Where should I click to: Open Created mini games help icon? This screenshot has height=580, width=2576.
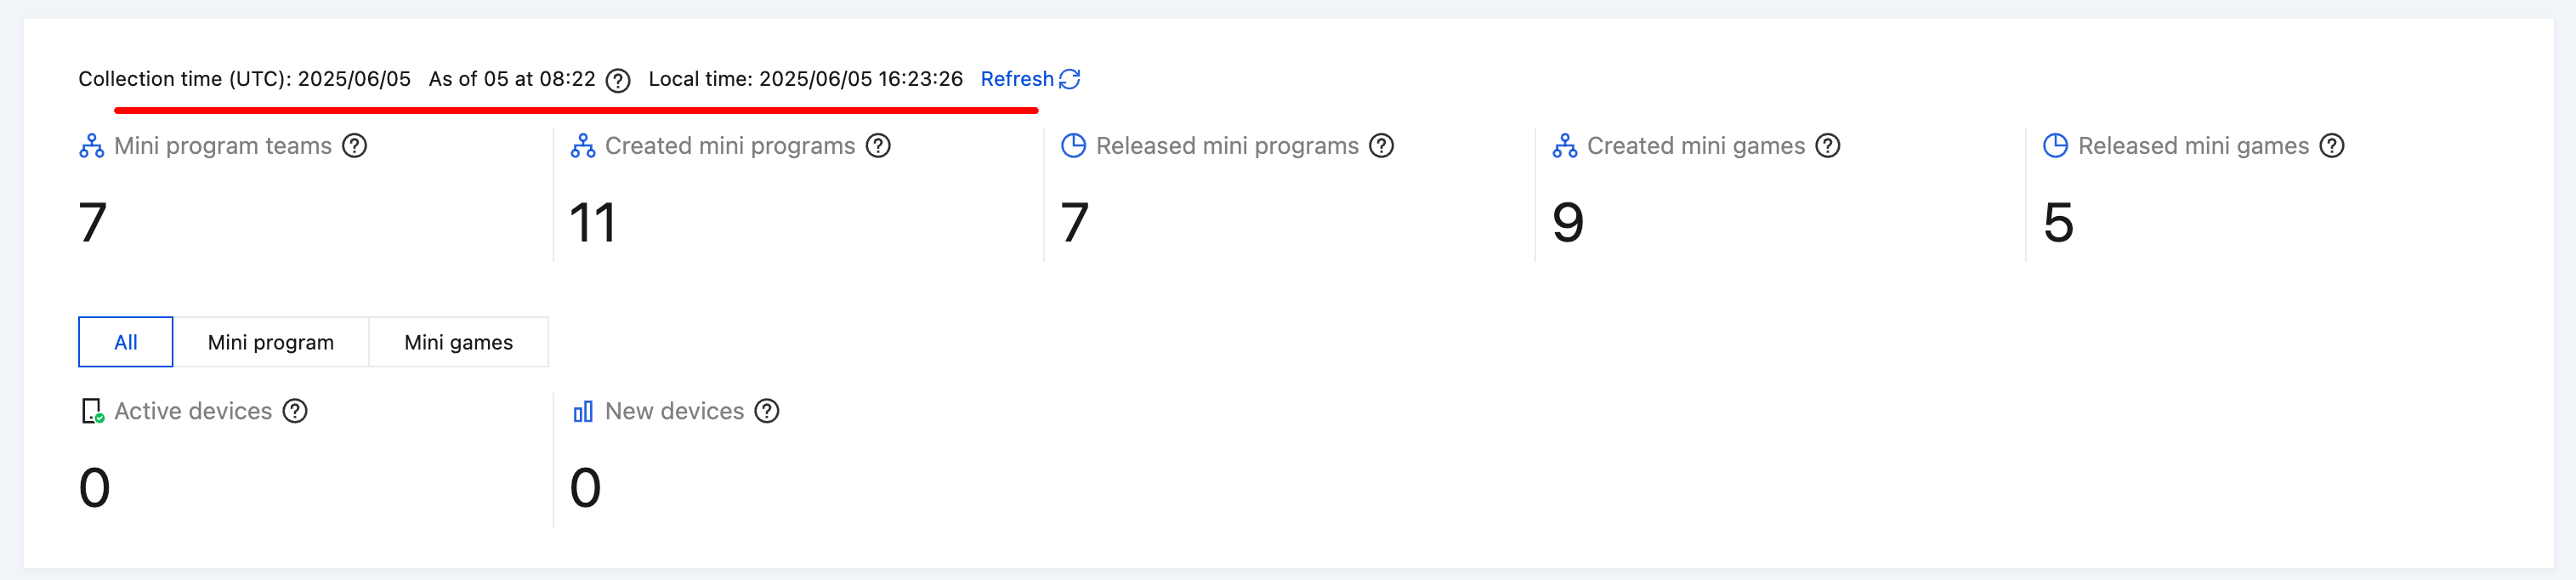point(1827,146)
